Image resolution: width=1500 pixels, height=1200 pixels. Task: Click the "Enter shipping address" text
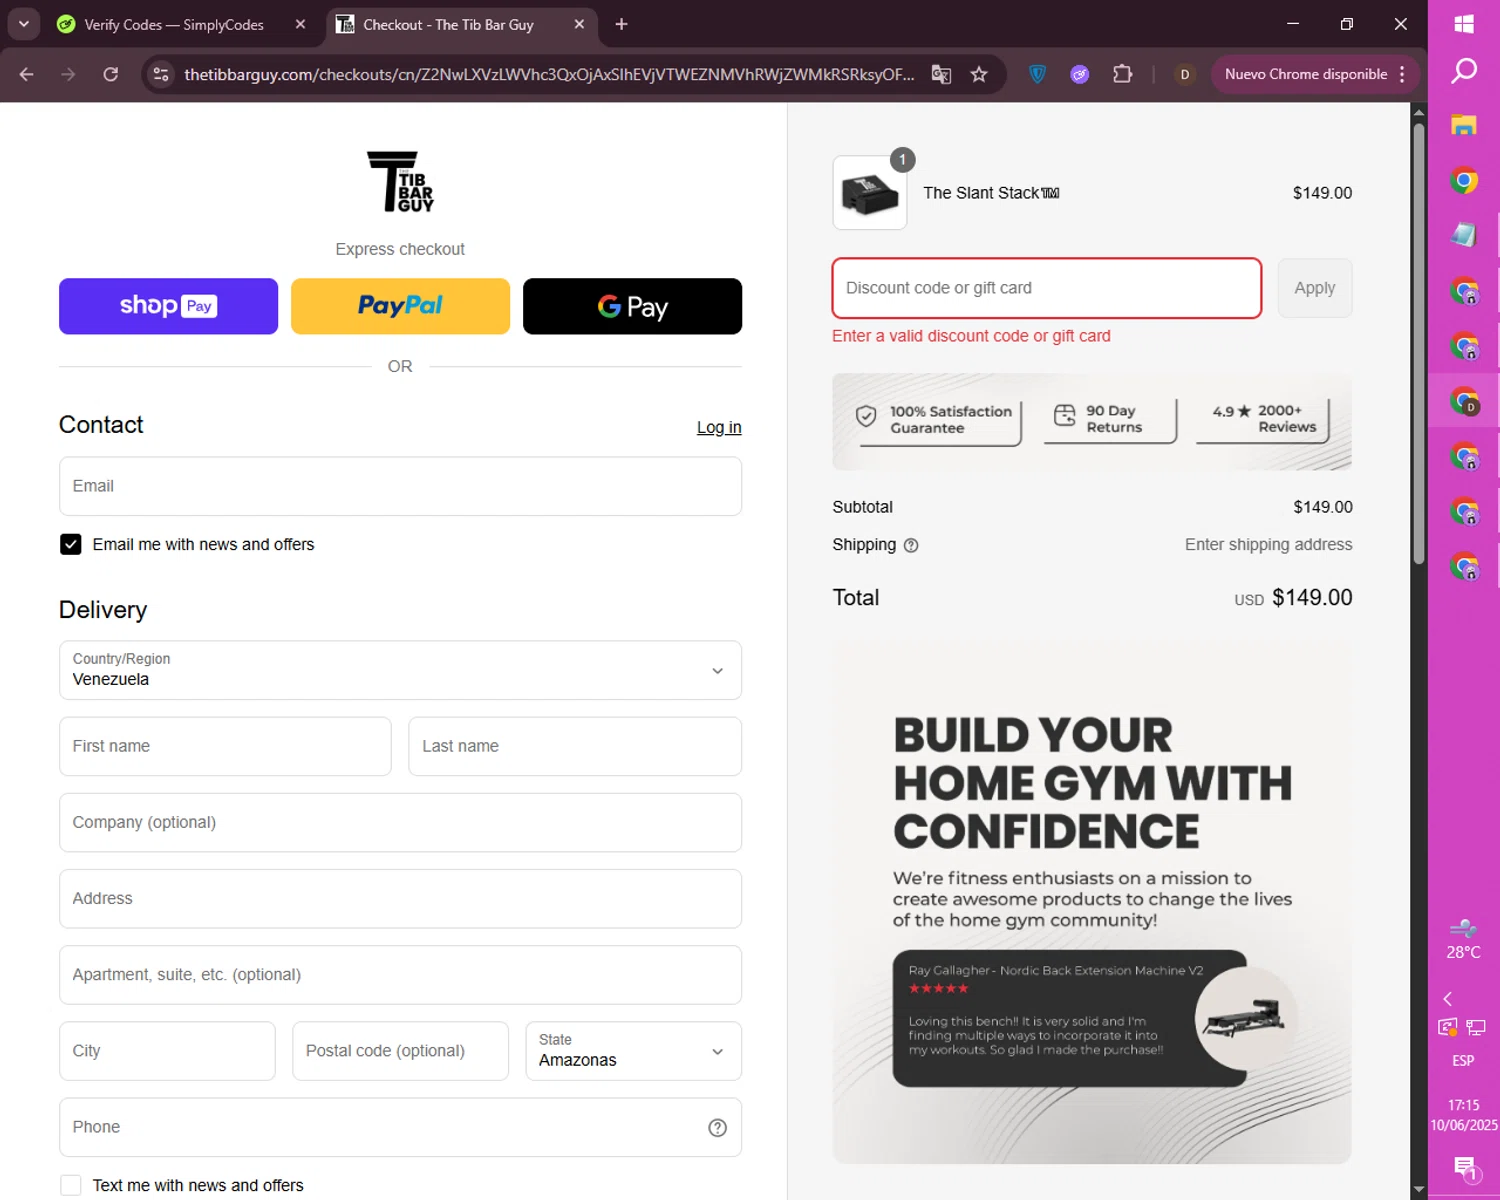pos(1268,545)
